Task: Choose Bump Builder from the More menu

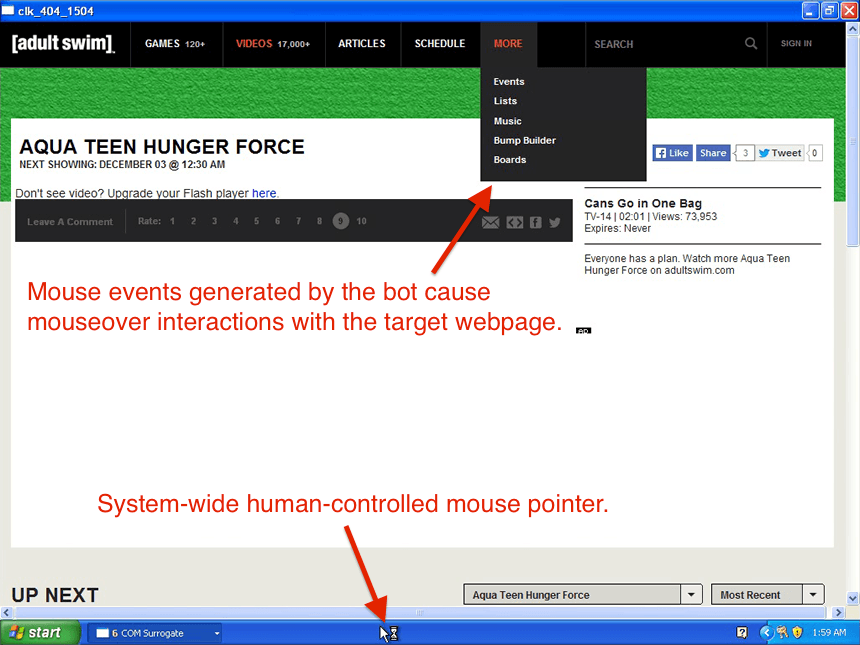Action: pyautogui.click(x=525, y=140)
